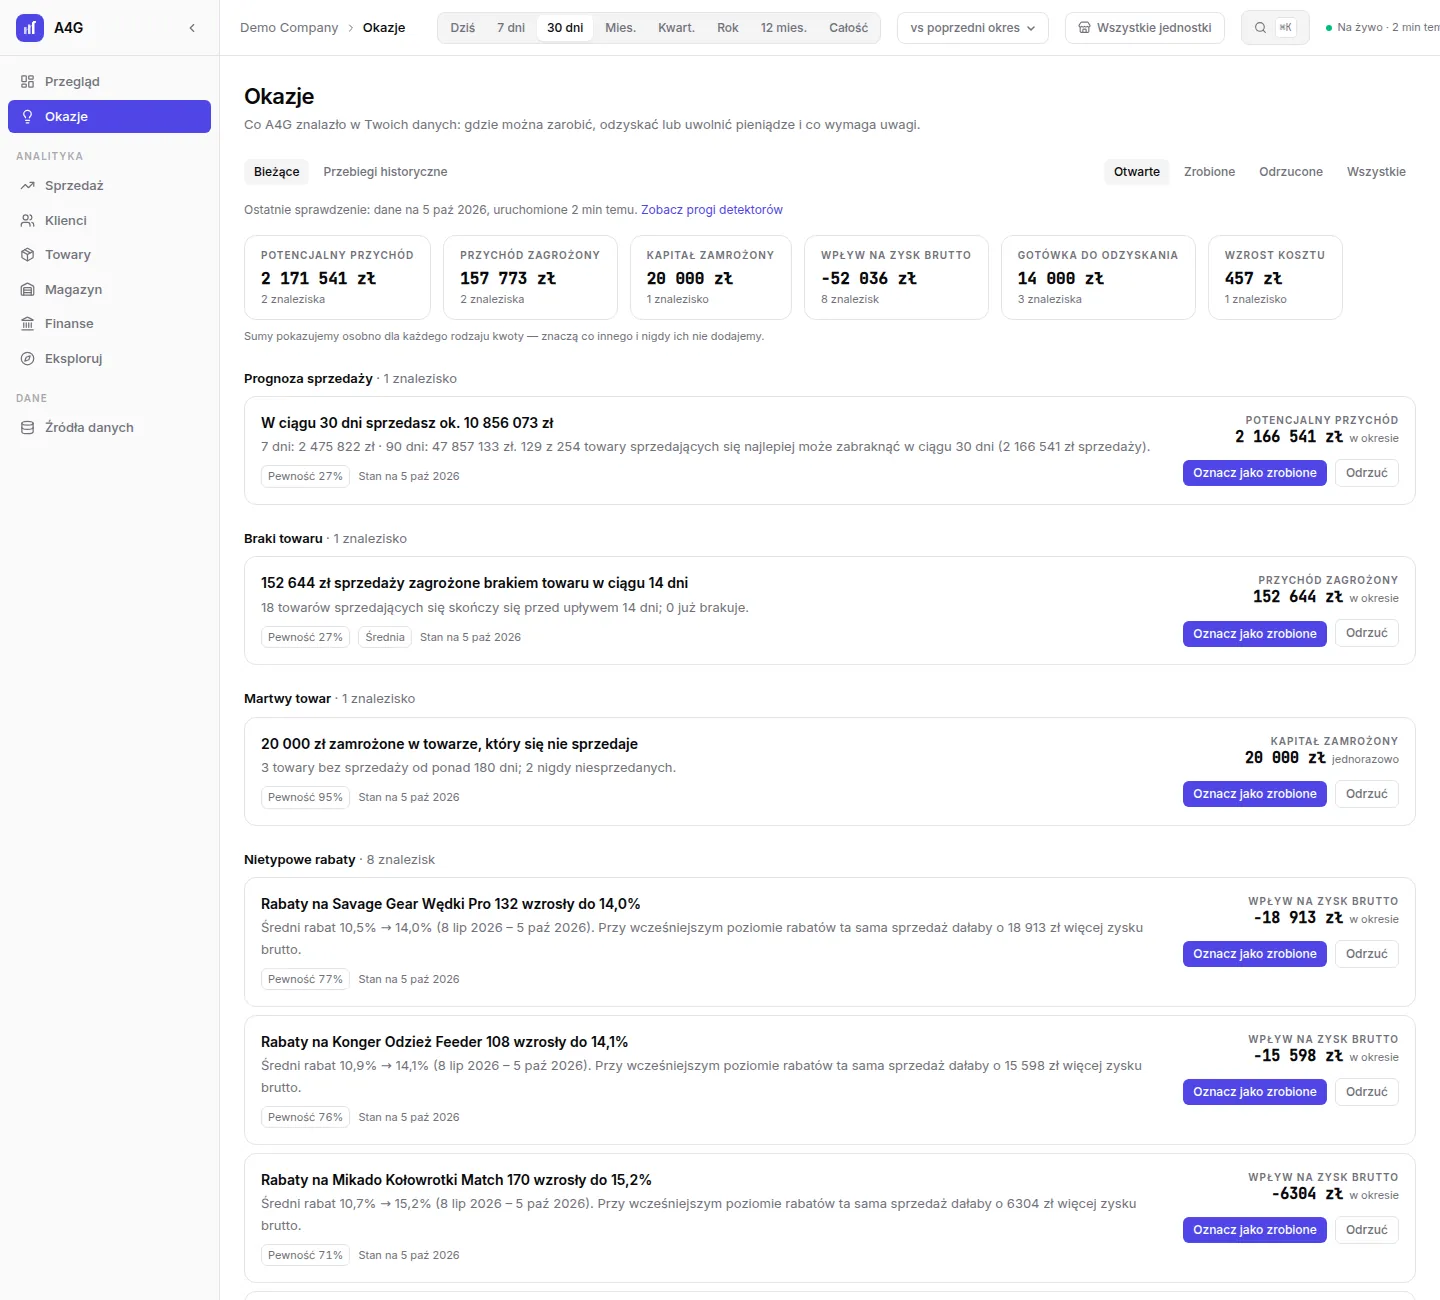
Task: Open Przegląd from the sidebar
Action: pyautogui.click(x=109, y=82)
